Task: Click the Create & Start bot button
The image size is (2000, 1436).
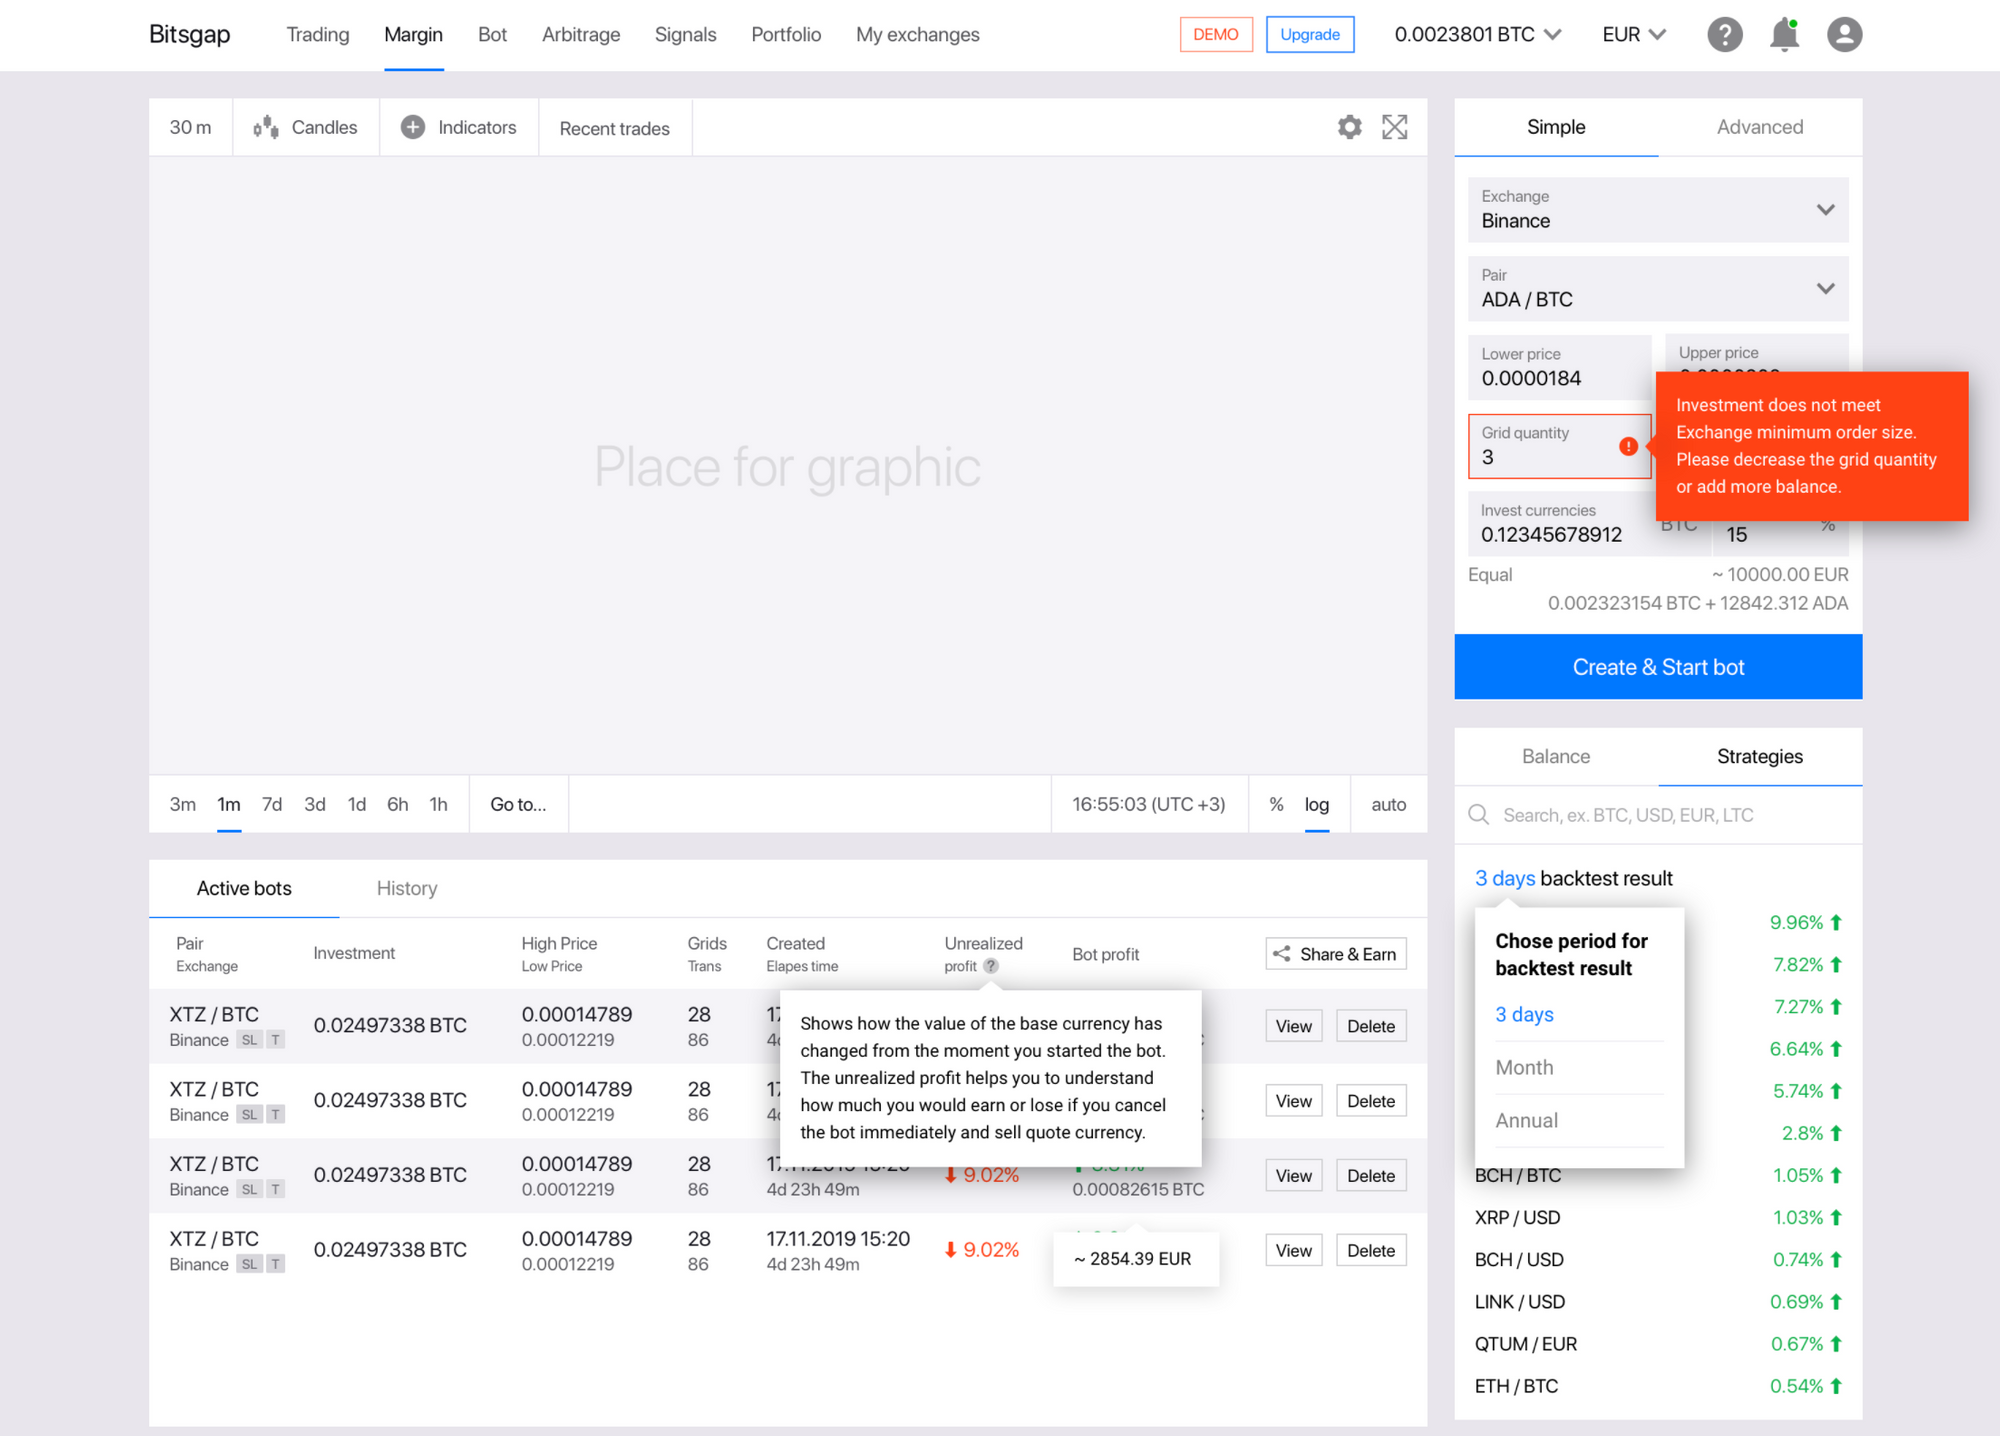Action: pos(1658,668)
